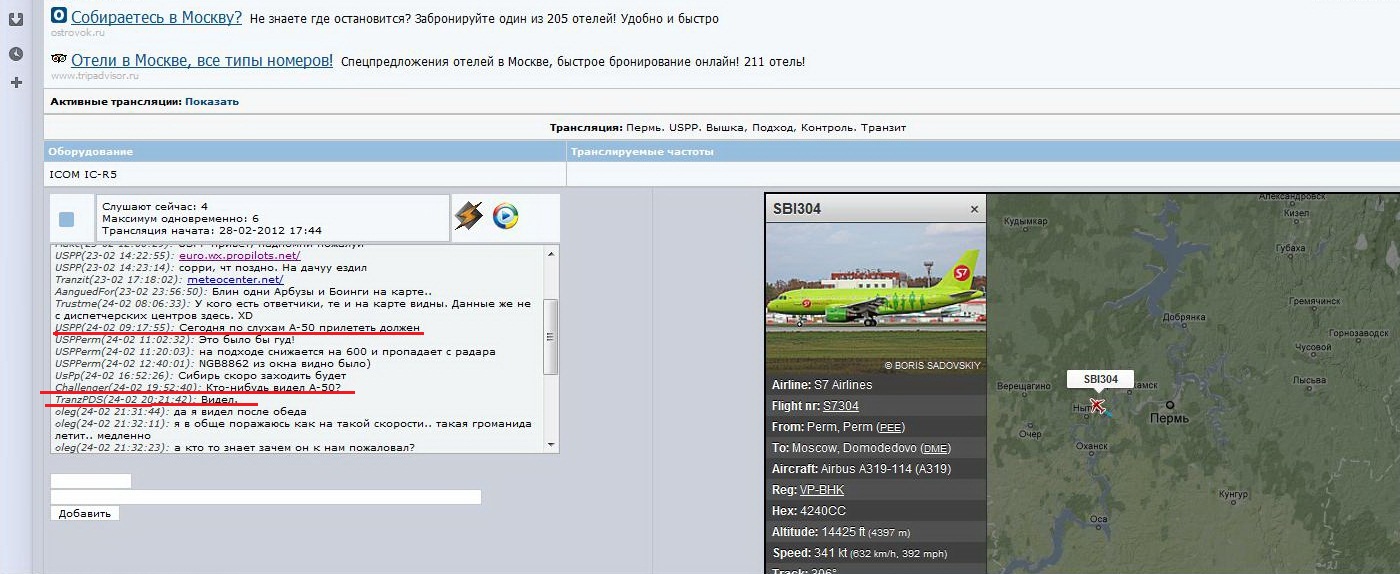Click the long chat message input field
This screenshot has height=574, width=1400.
[266, 497]
